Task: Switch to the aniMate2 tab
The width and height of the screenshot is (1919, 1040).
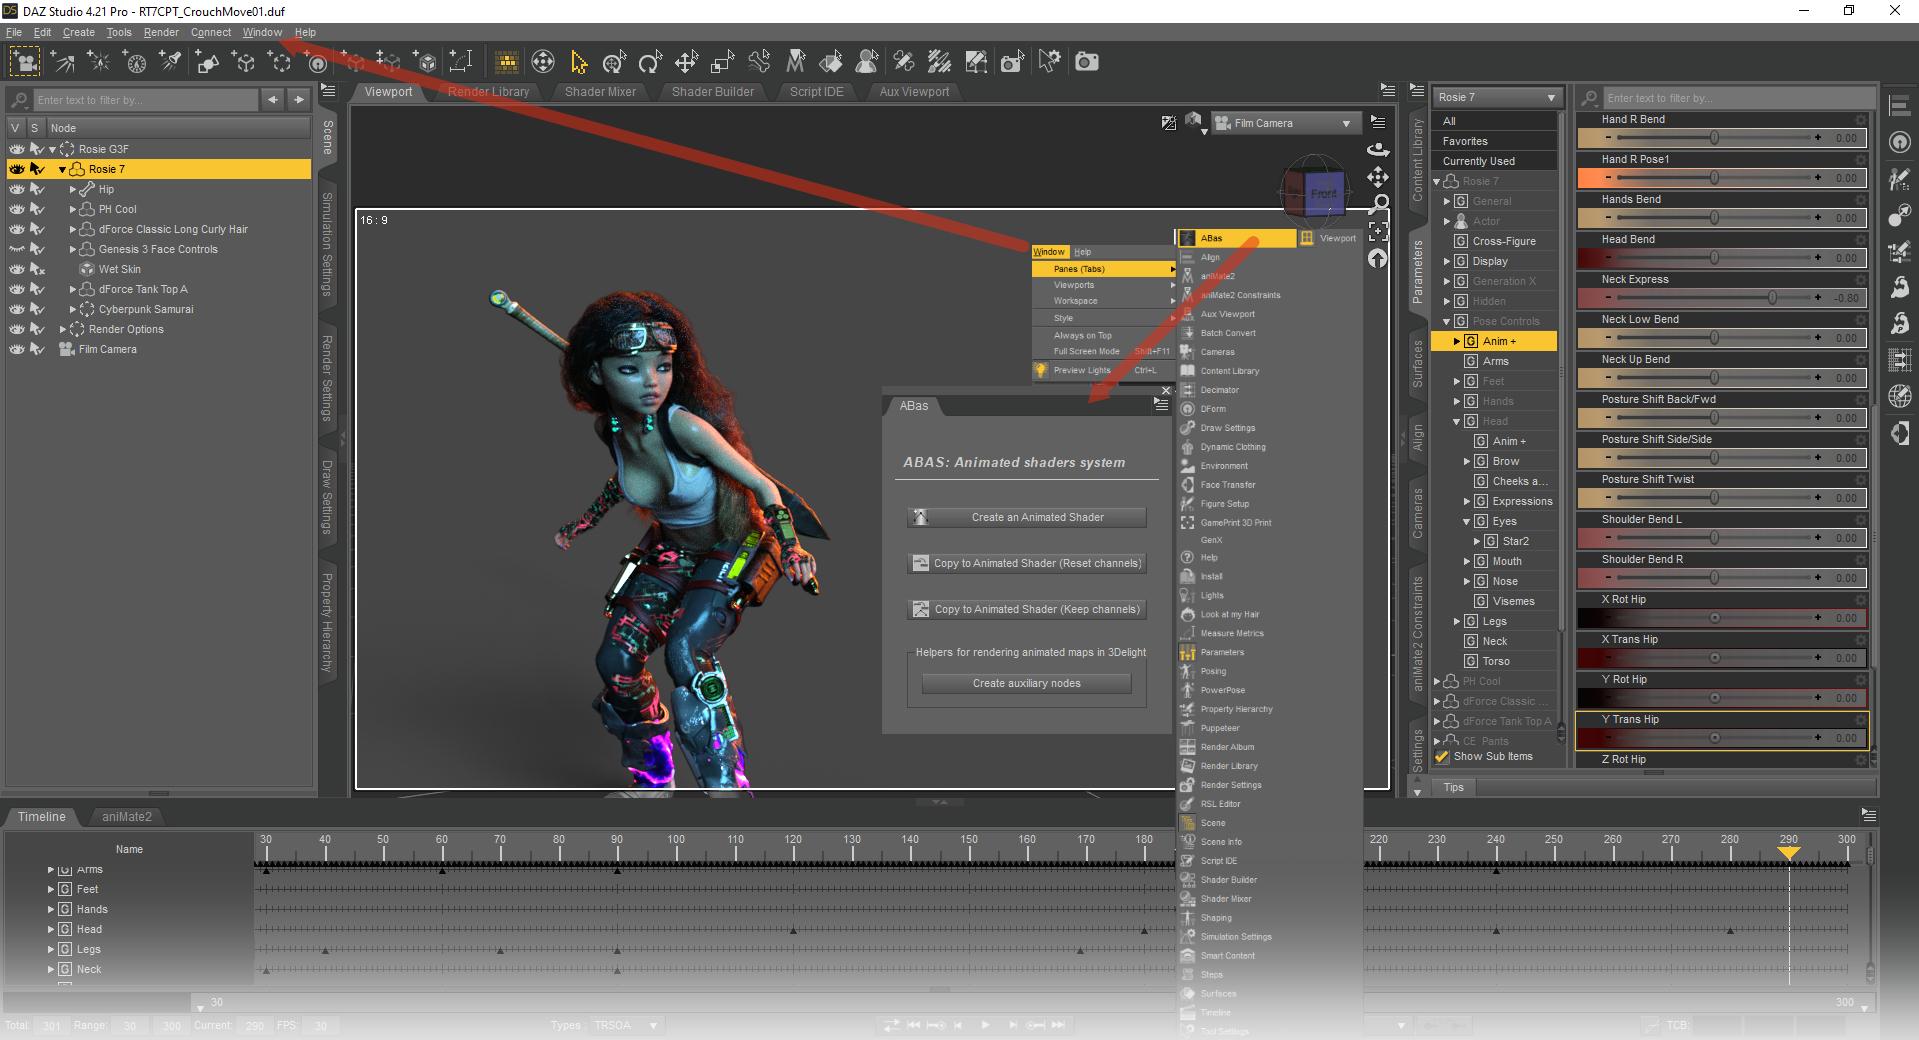Action: point(127,816)
